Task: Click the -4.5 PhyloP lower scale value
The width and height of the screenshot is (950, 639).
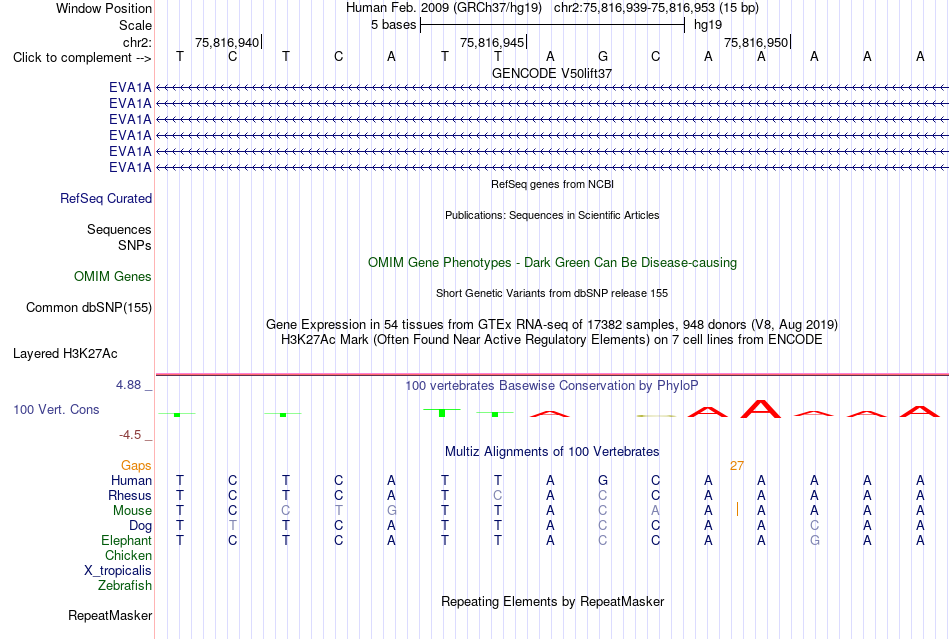Action: tap(130, 435)
